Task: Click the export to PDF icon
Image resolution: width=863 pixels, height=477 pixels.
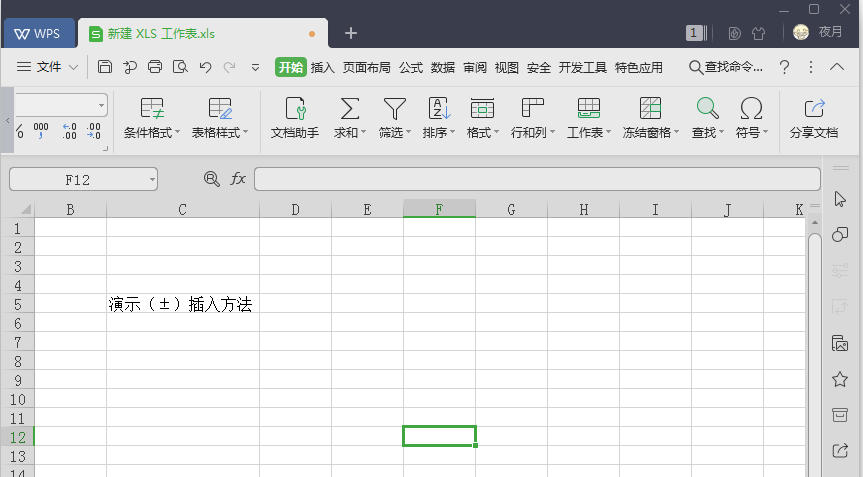Action: 130,67
